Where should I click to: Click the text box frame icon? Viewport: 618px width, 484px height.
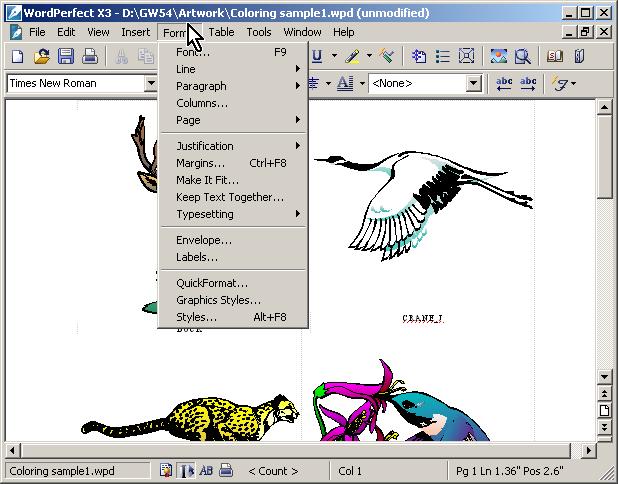pos(466,56)
